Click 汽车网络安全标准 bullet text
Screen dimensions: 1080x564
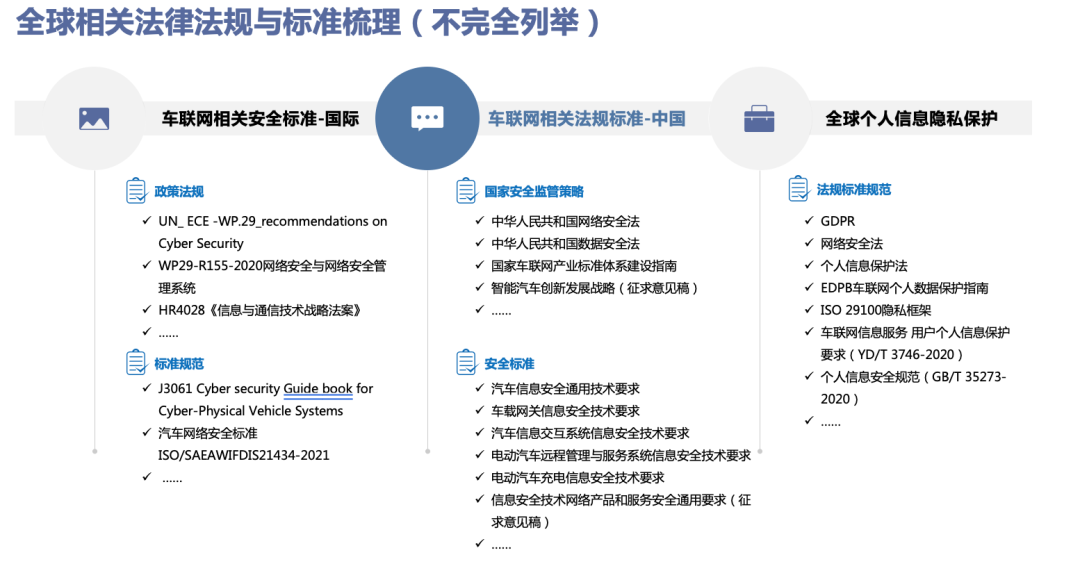pyautogui.click(x=208, y=433)
